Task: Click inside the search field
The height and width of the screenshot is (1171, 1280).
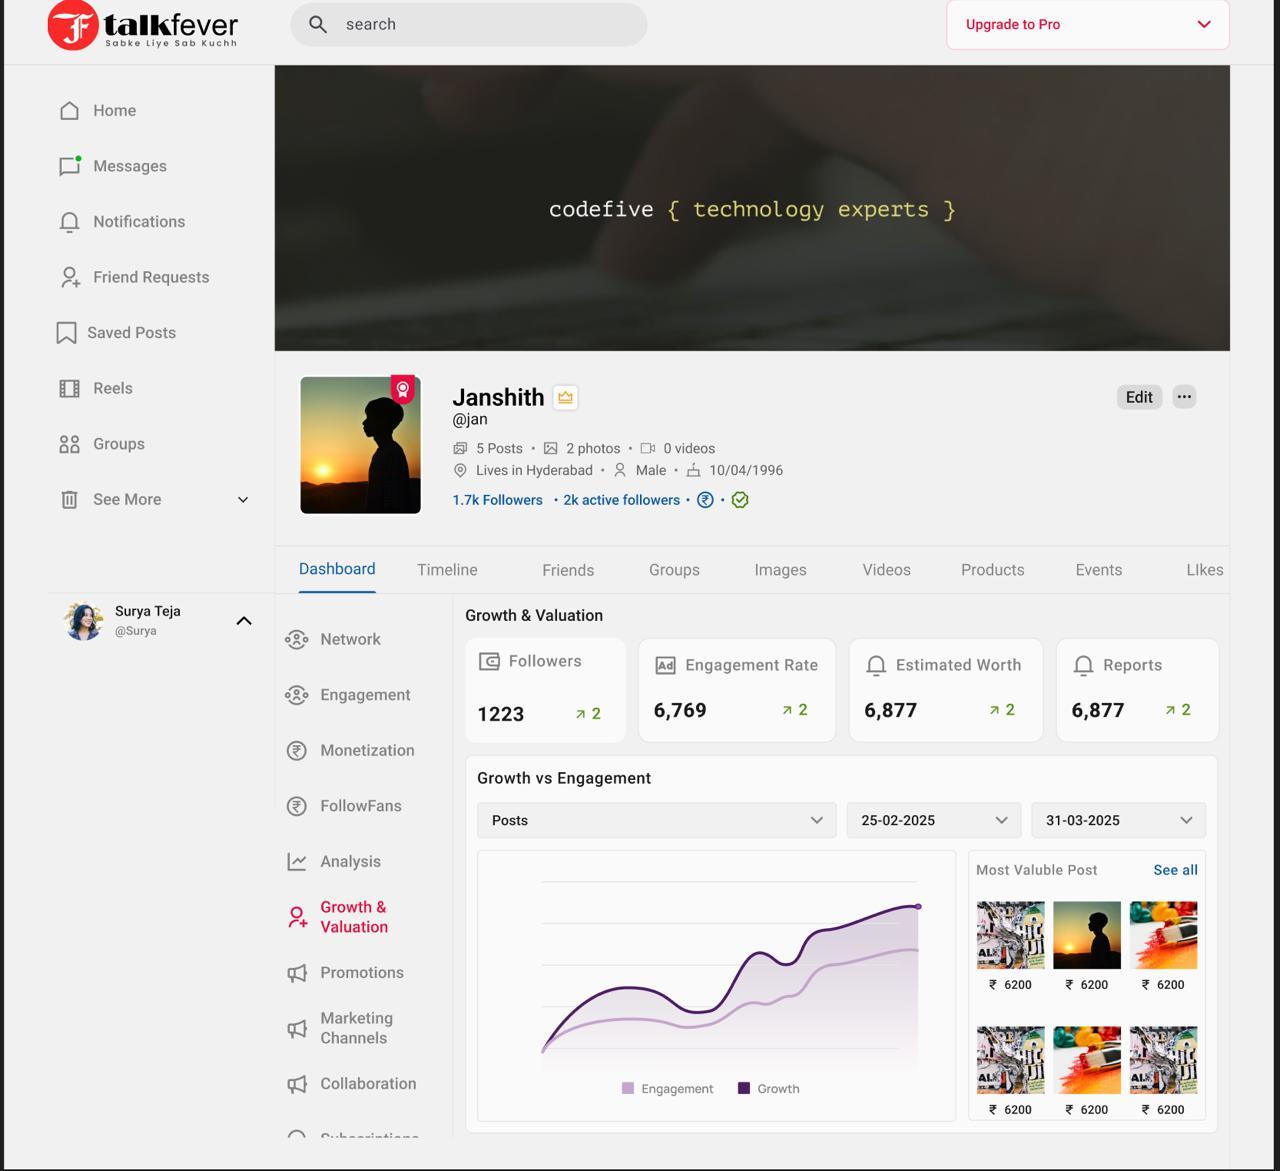Action: tap(480, 24)
